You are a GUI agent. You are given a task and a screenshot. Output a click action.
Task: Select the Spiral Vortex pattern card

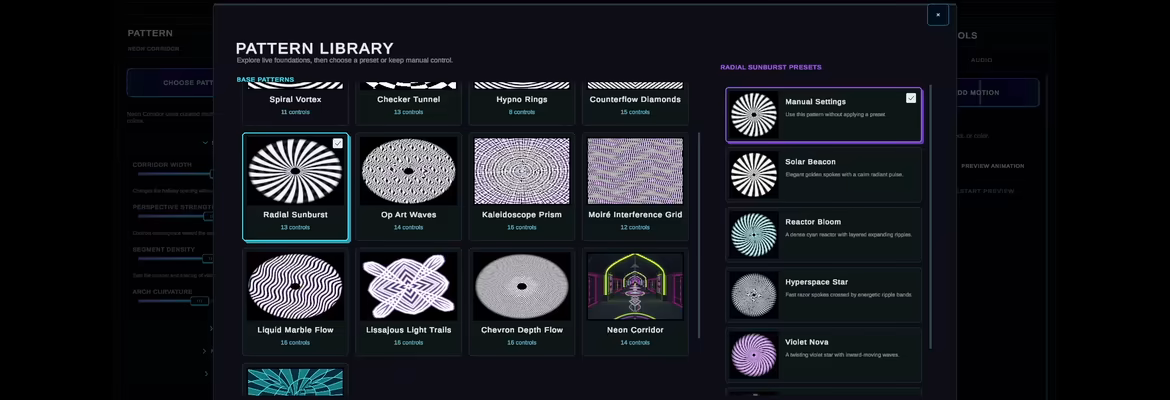295,103
